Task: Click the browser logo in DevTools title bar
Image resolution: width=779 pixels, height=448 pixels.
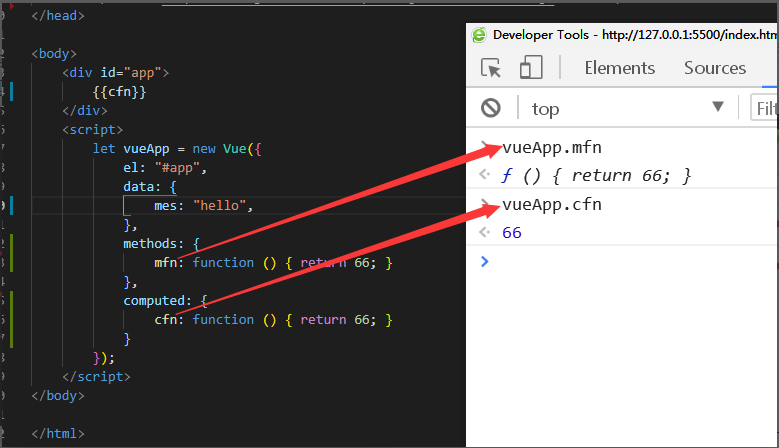Action: click(479, 35)
